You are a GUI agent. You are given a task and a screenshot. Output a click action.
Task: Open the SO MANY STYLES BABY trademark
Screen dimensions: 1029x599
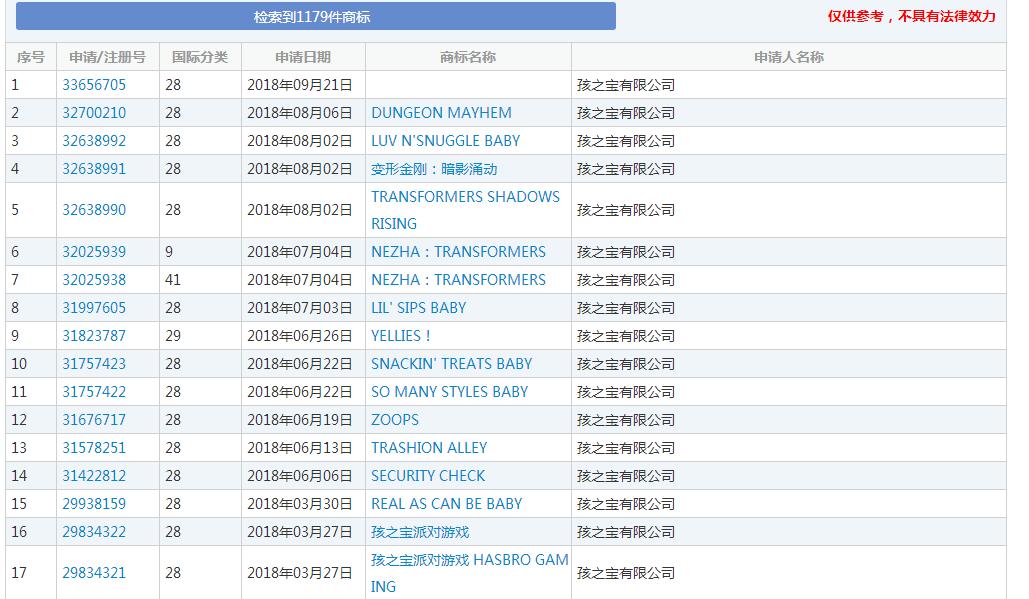[x=450, y=392]
